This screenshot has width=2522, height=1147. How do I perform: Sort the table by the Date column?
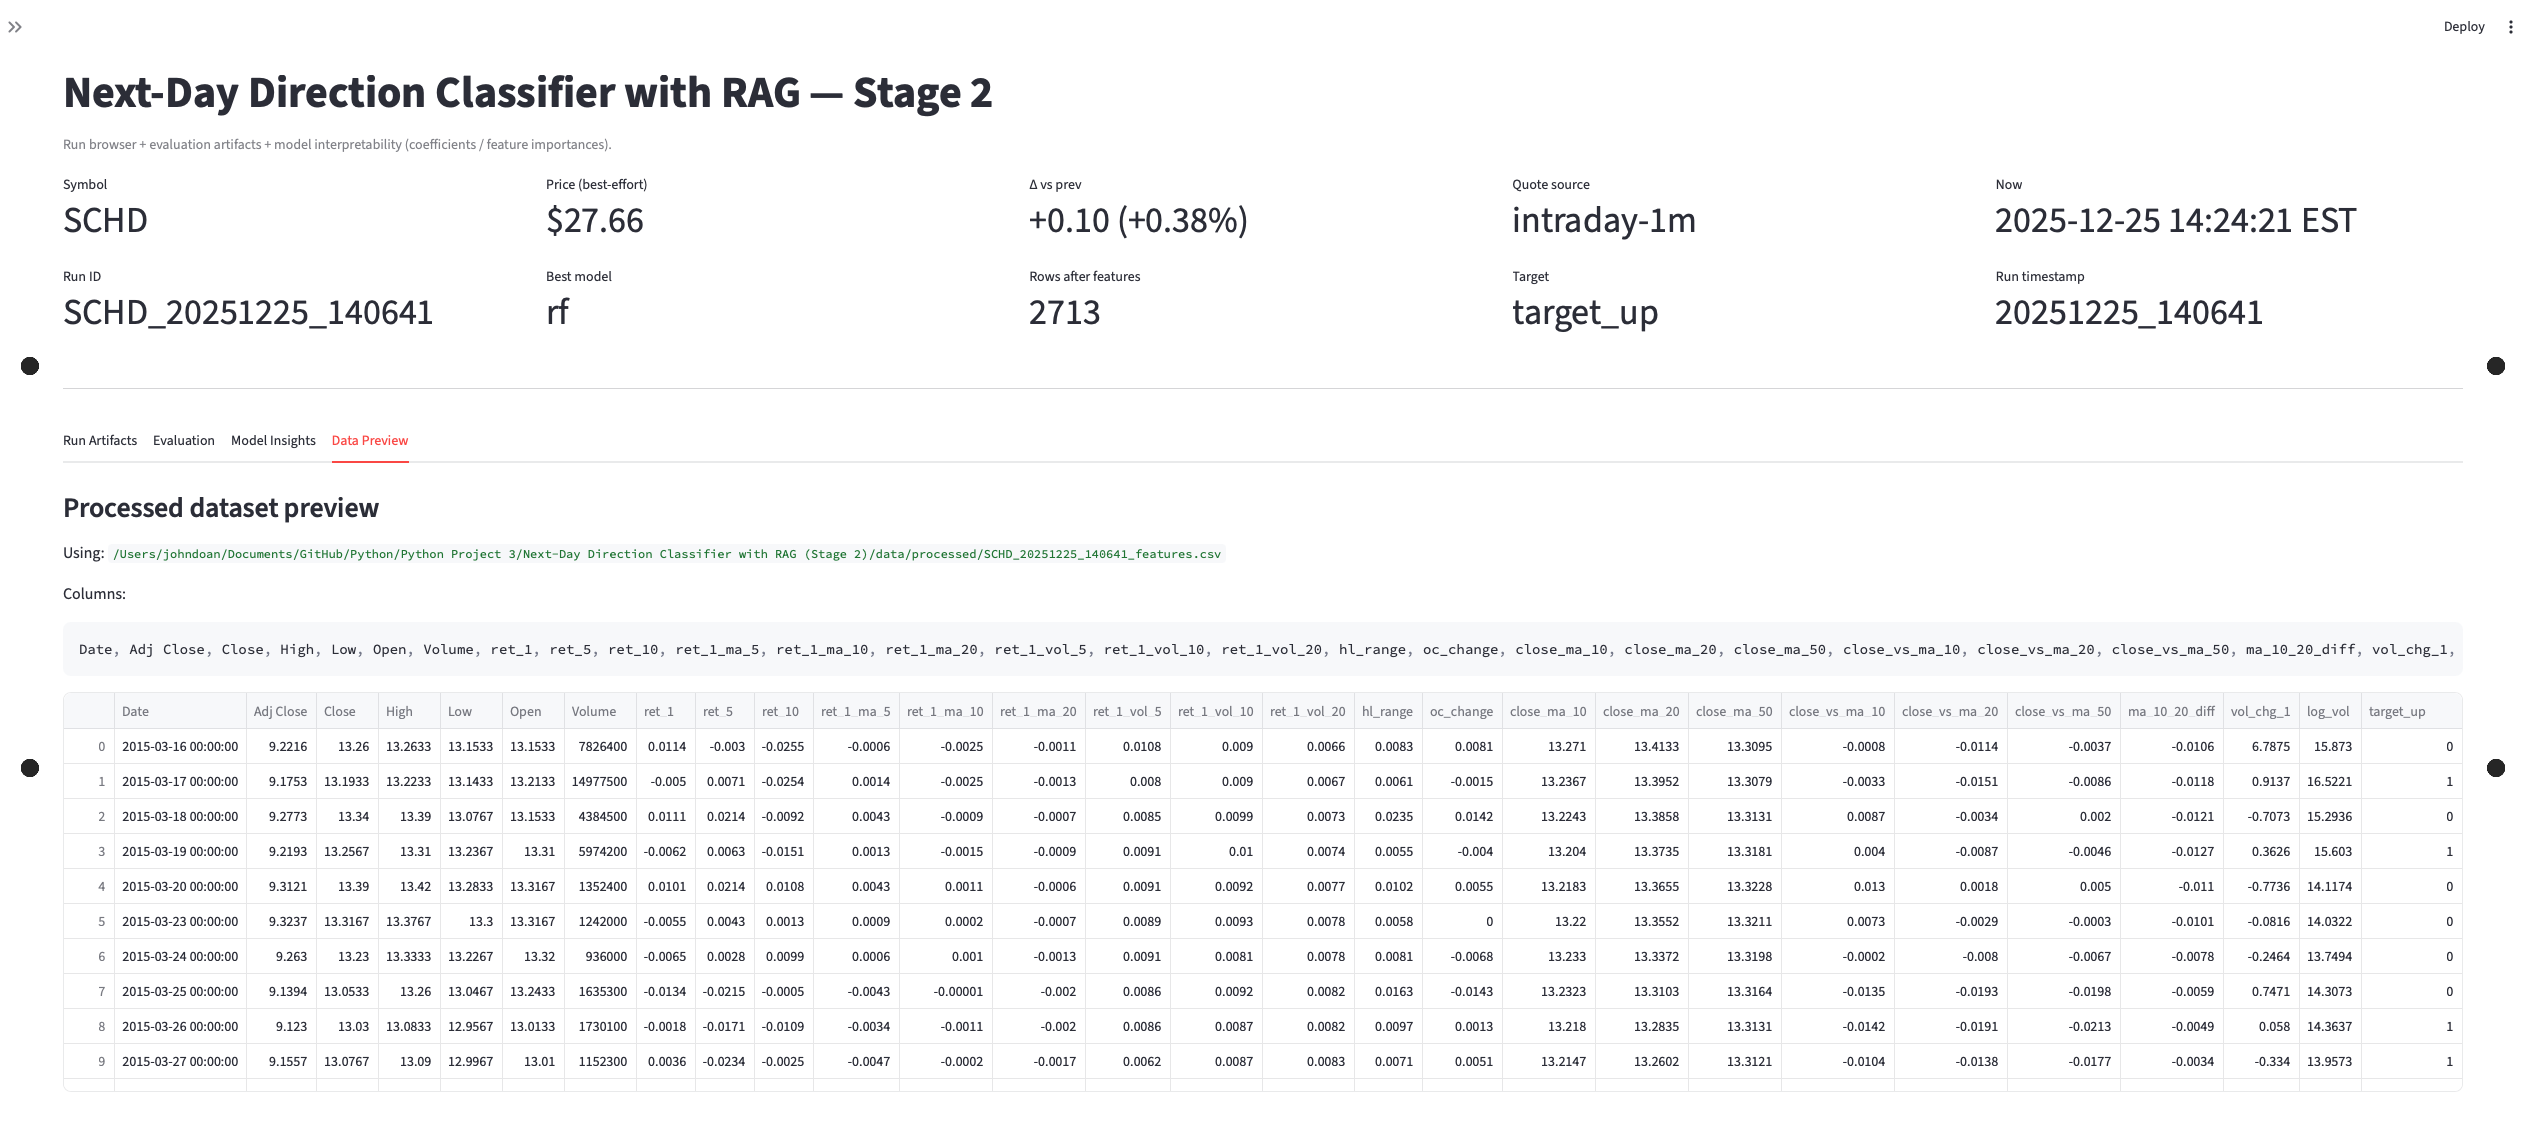coord(134,711)
